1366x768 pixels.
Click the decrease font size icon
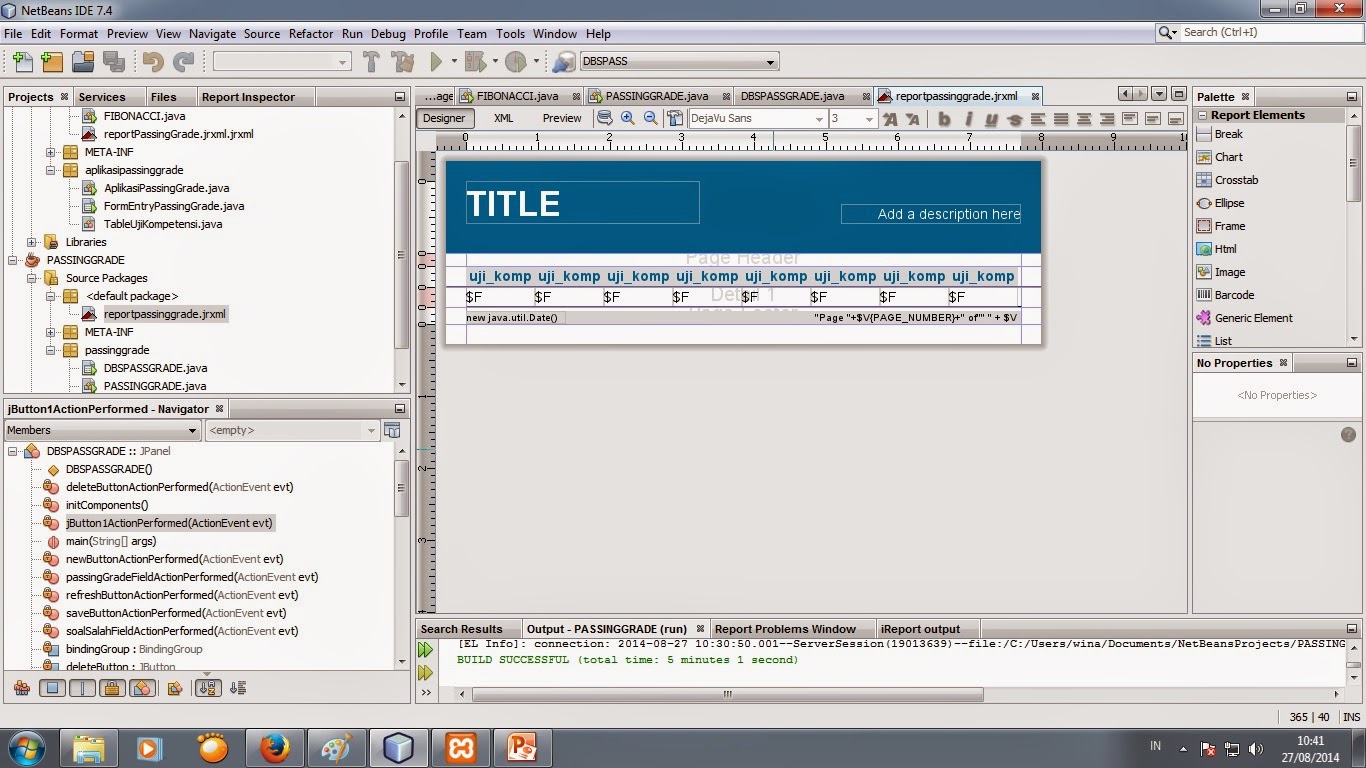click(912, 119)
